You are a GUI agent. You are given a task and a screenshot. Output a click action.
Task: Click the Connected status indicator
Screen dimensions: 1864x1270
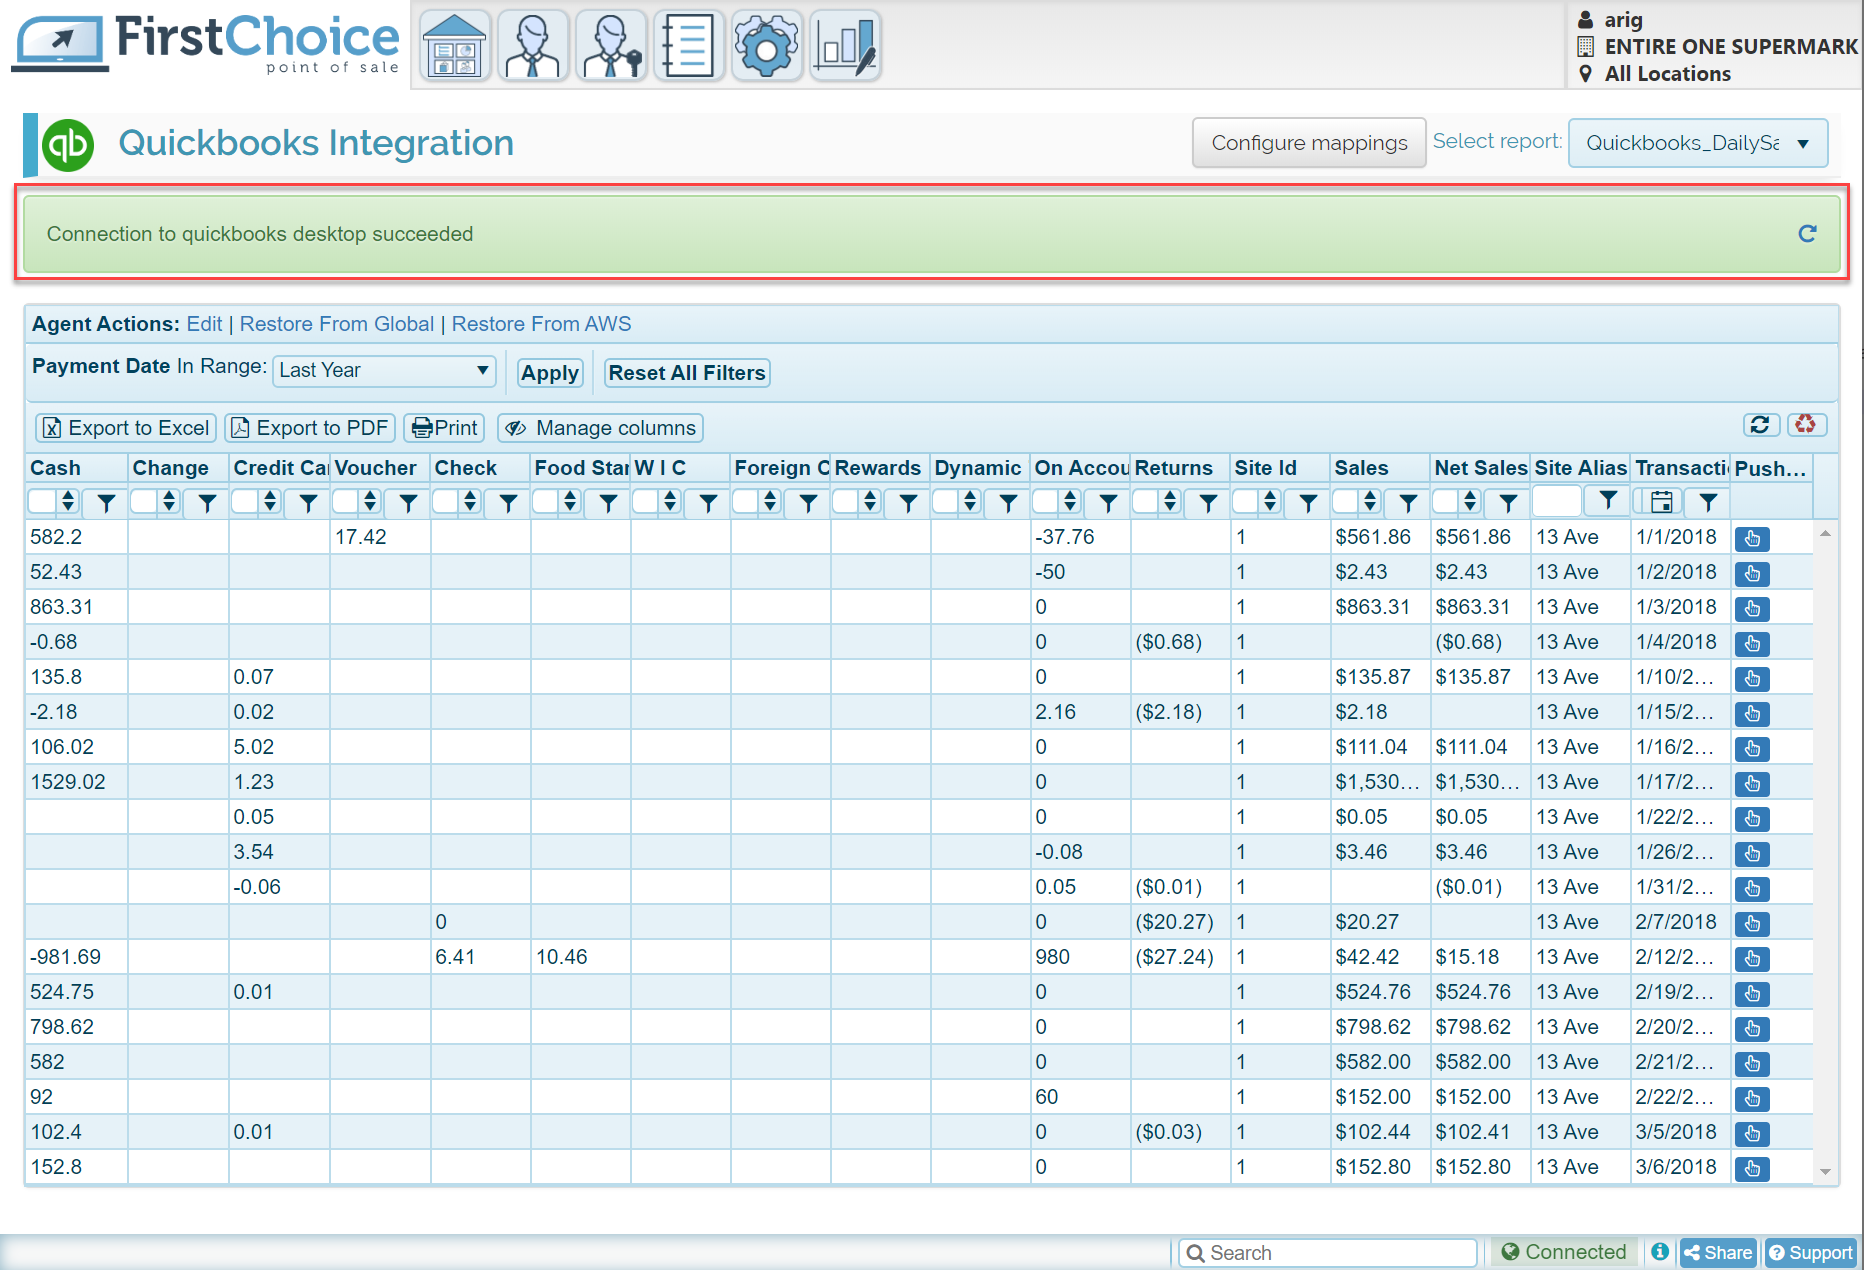[1564, 1252]
